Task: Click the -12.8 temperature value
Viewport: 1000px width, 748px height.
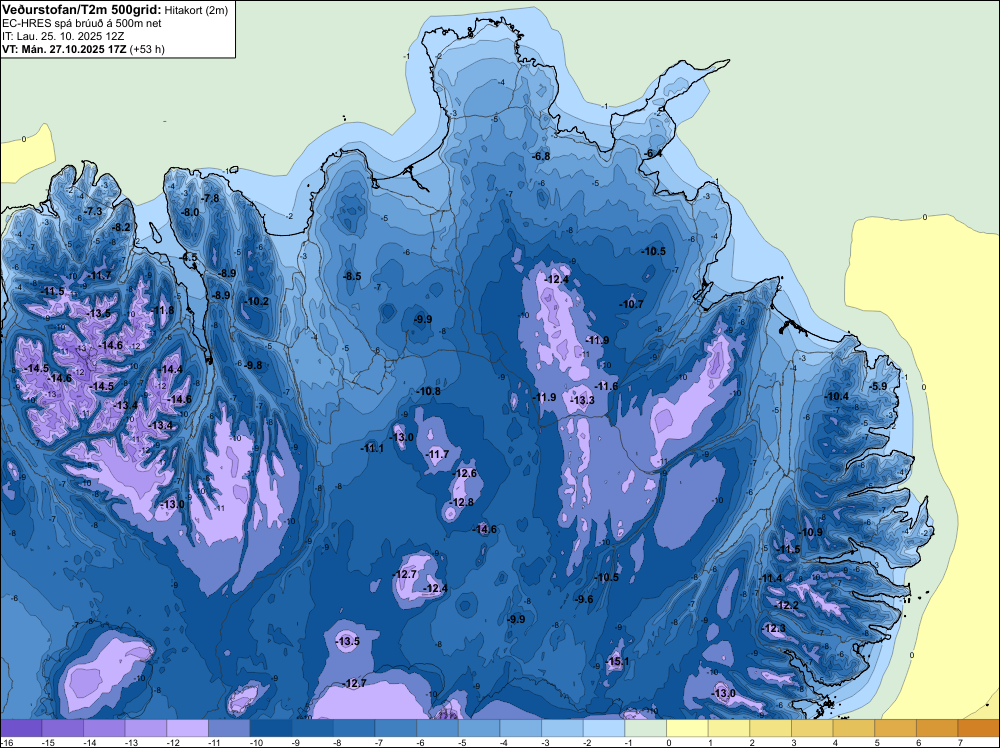Action: pyautogui.click(x=462, y=502)
